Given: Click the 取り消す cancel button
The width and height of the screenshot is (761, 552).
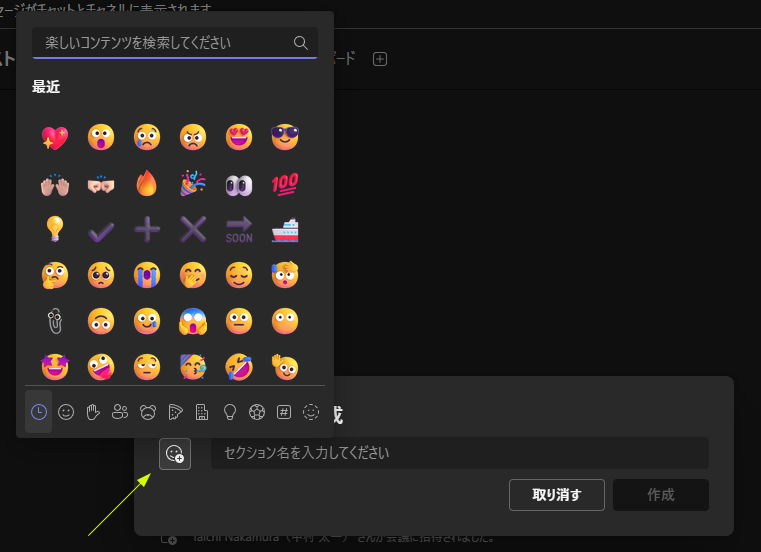Looking at the screenshot, I should point(557,495).
